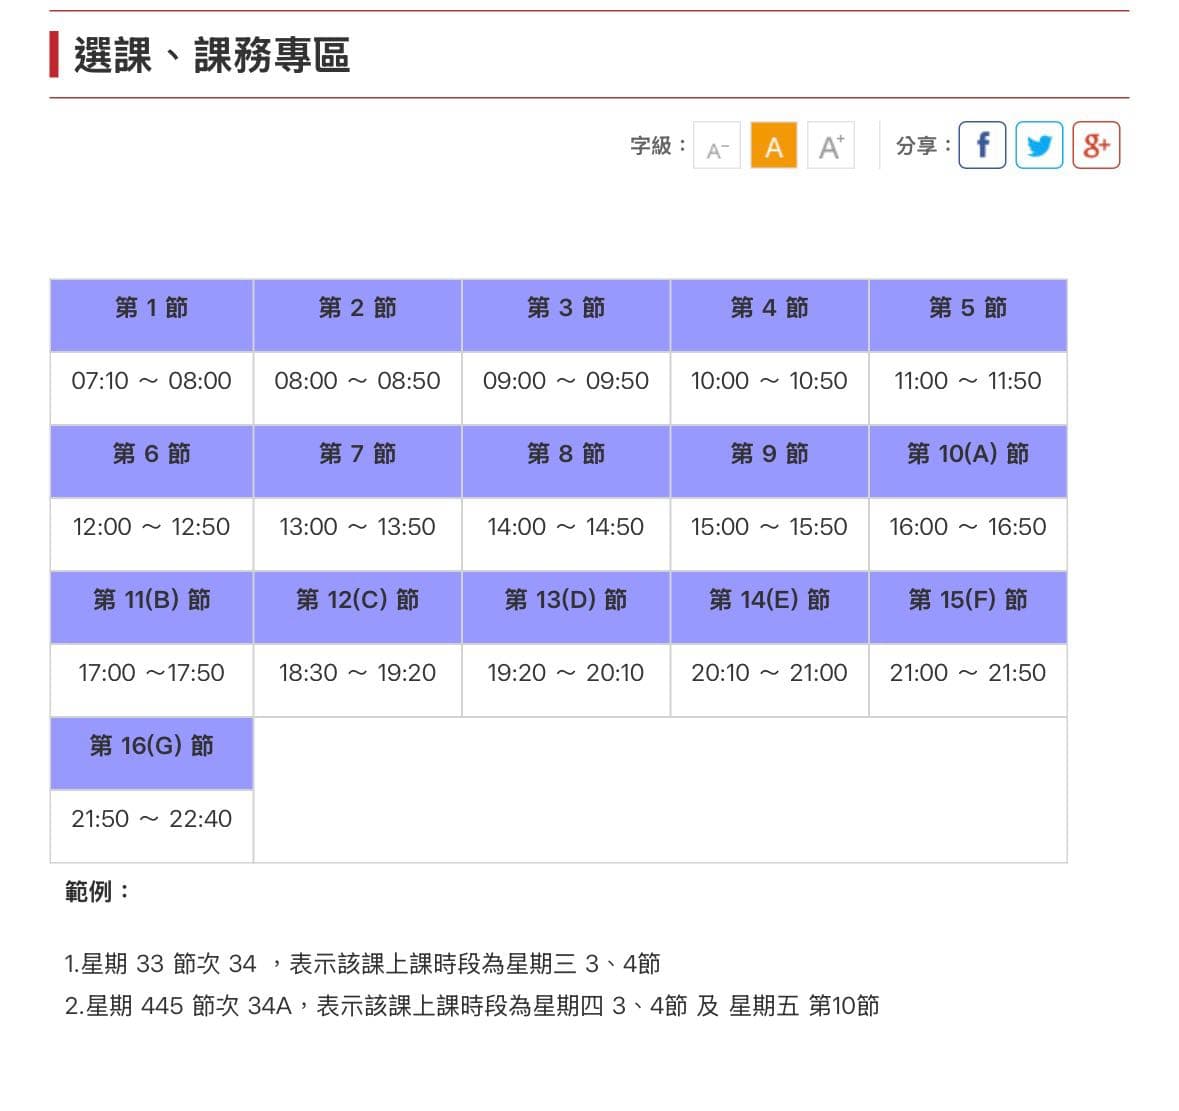The width and height of the screenshot is (1179, 1111).
Task: Select the 19:20 ~ 20:10 time cell
Action: coord(566,680)
